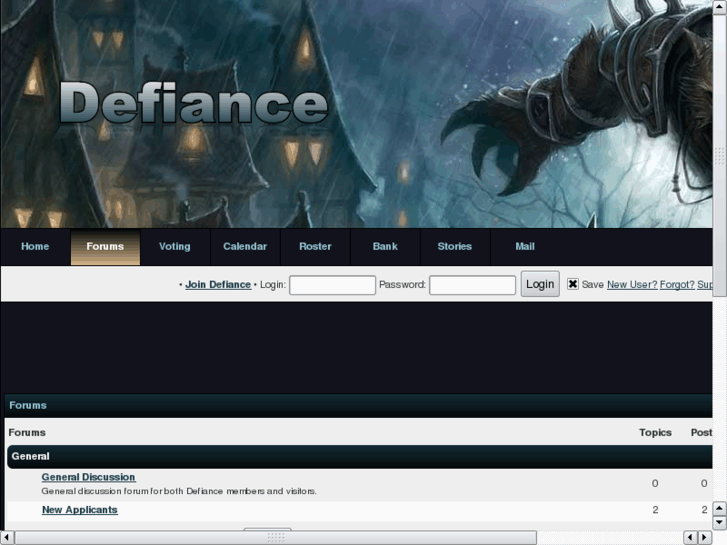Click the vertical scrollbar thumb

pos(720,155)
